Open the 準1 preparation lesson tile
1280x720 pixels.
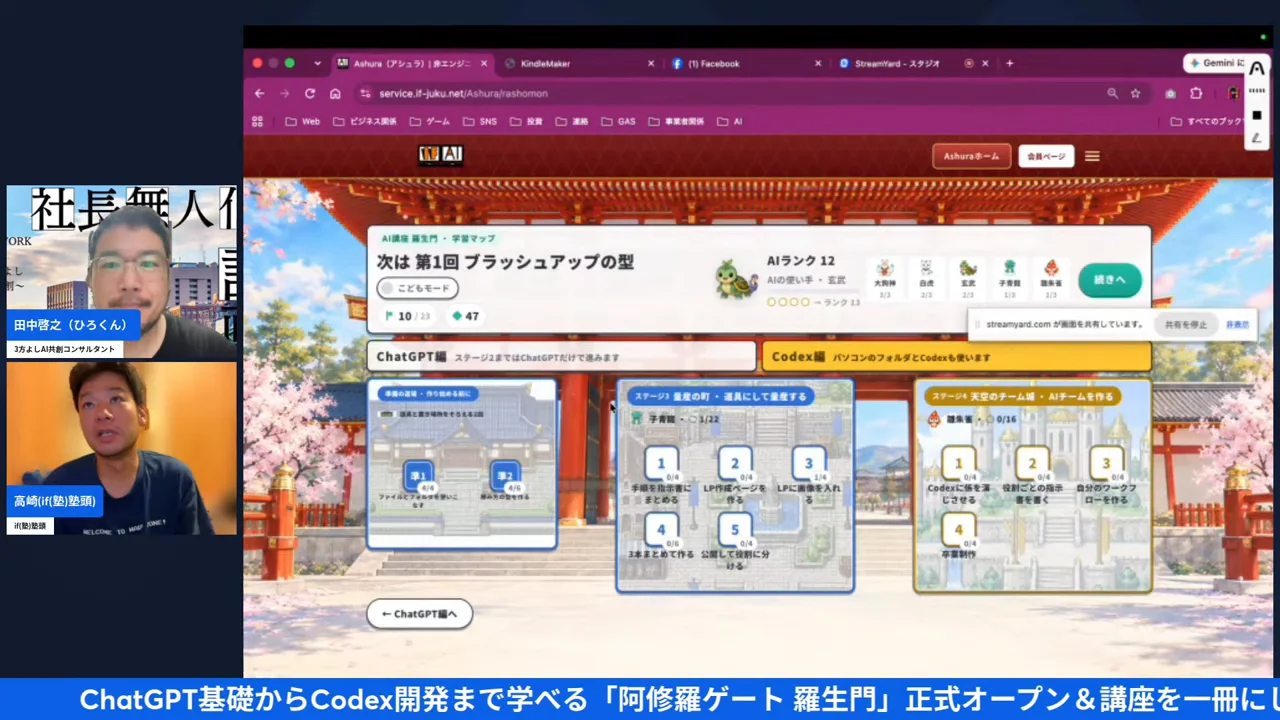pos(418,477)
